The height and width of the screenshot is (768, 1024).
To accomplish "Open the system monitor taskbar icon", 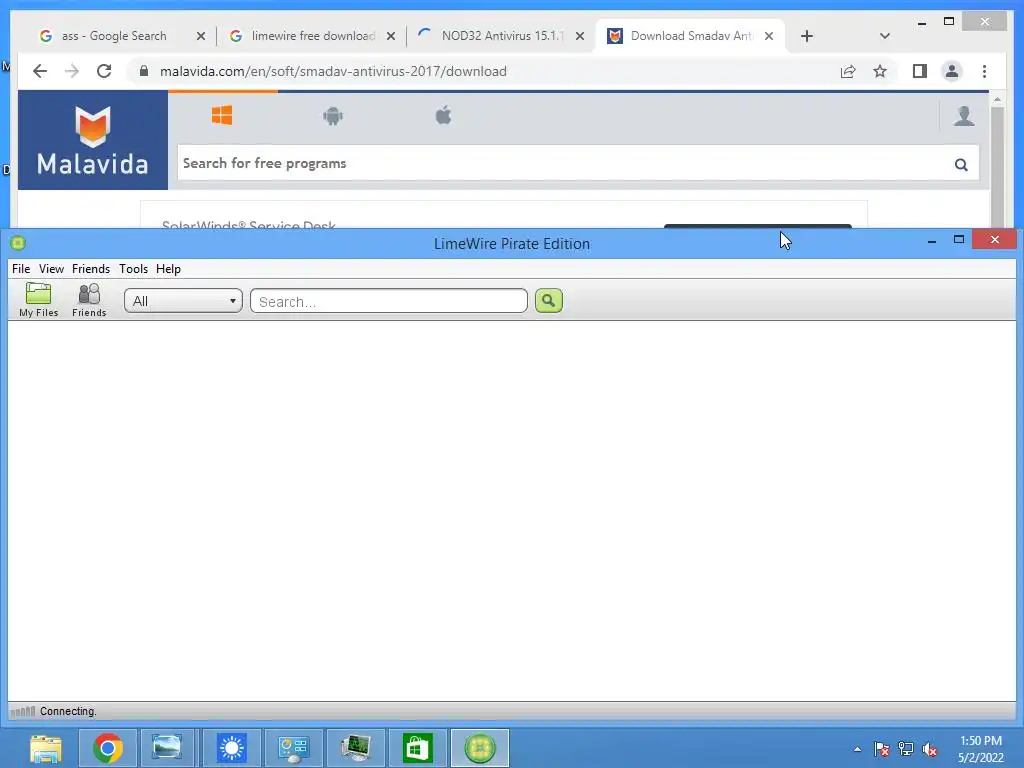I will pyautogui.click(x=356, y=748).
